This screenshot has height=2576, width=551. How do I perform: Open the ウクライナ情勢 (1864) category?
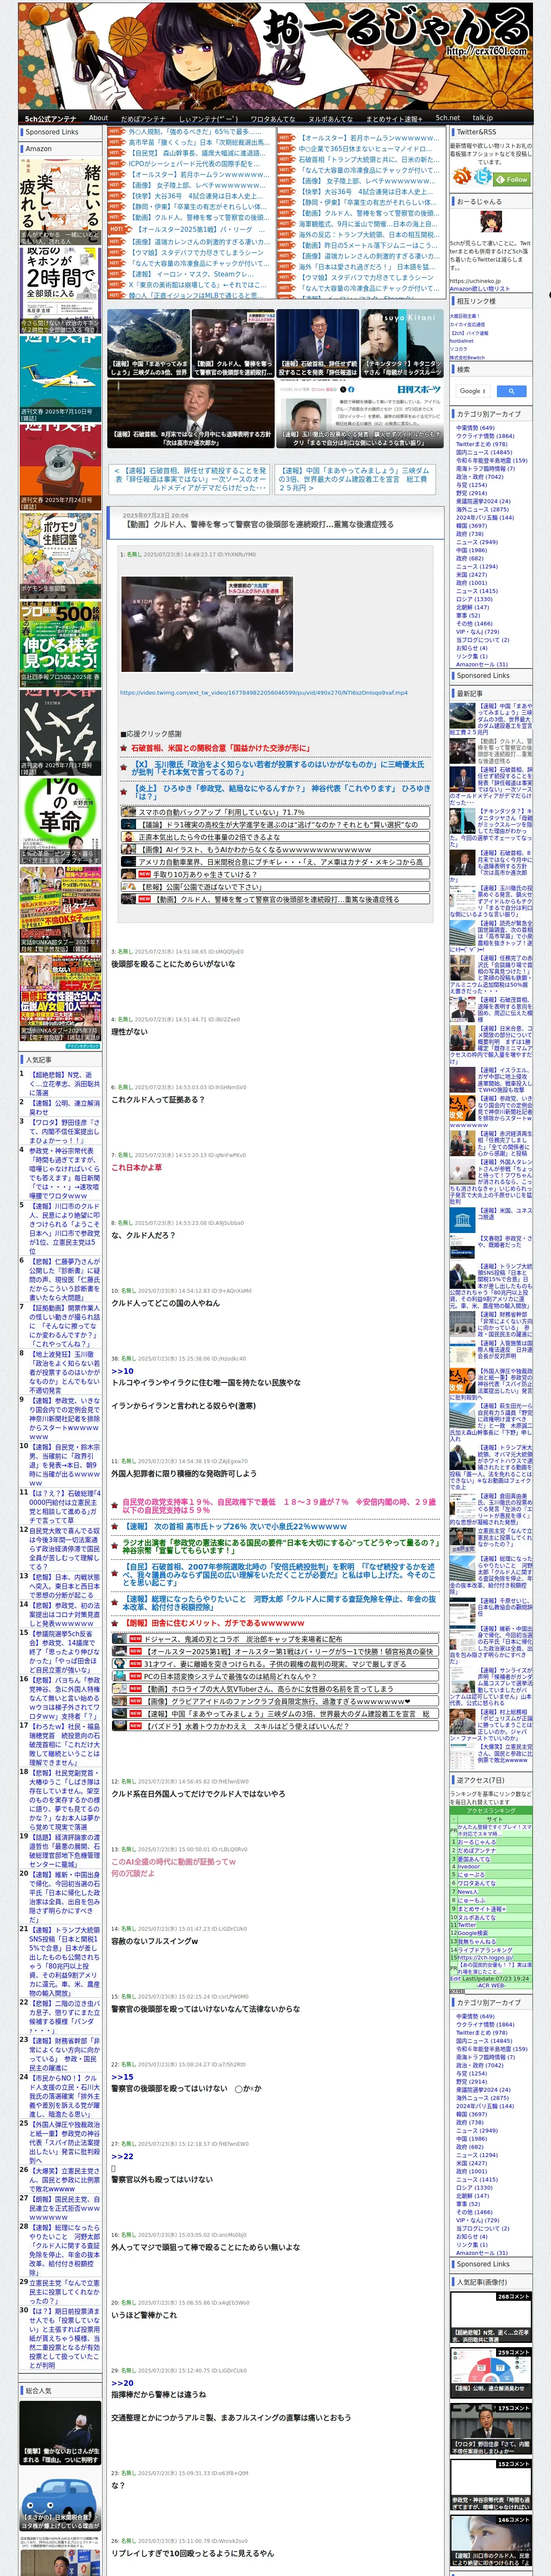485,436
